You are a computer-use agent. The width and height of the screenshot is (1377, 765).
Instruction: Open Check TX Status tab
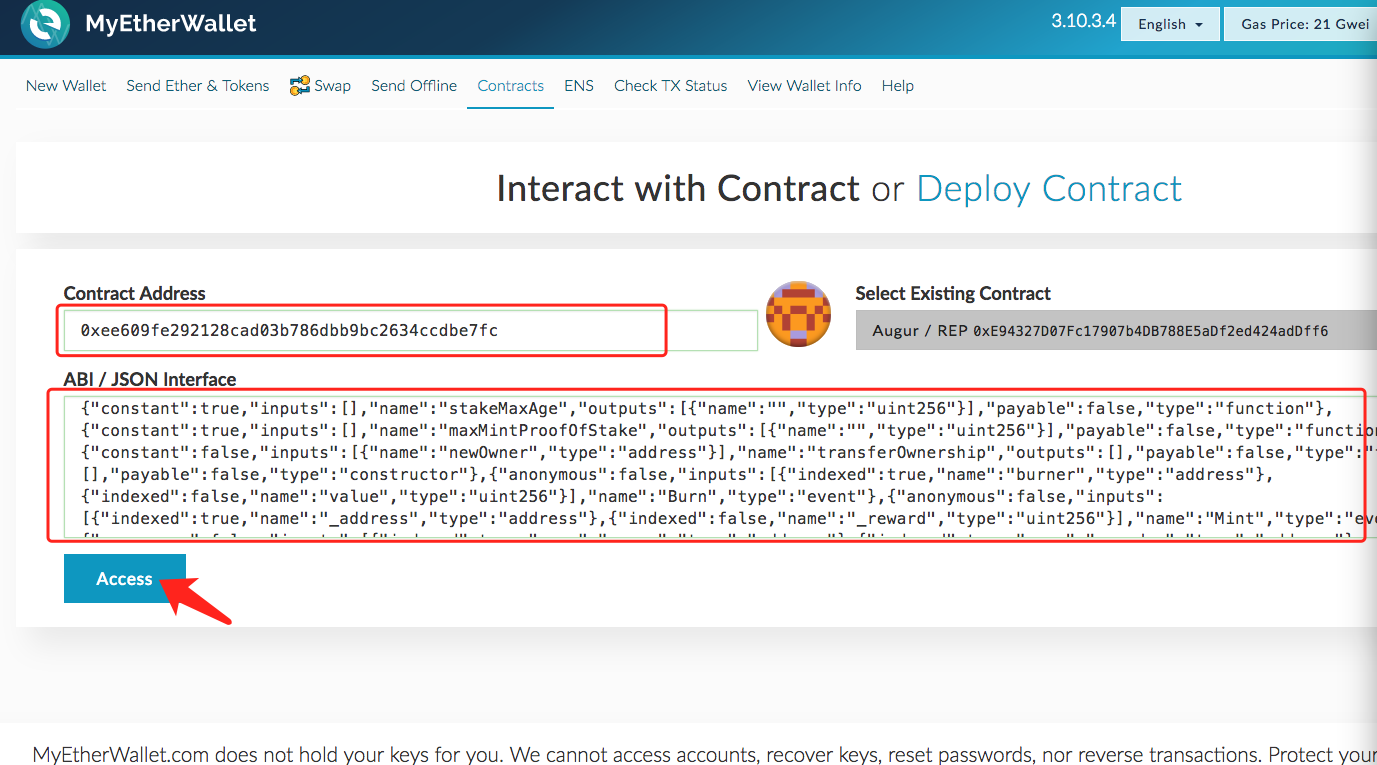[671, 86]
